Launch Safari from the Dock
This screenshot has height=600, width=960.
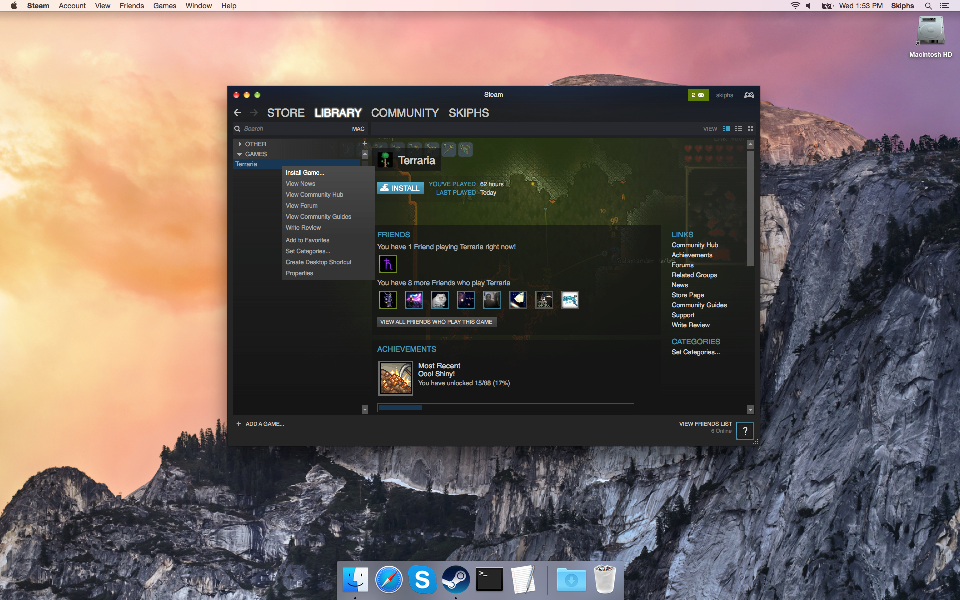tap(389, 579)
